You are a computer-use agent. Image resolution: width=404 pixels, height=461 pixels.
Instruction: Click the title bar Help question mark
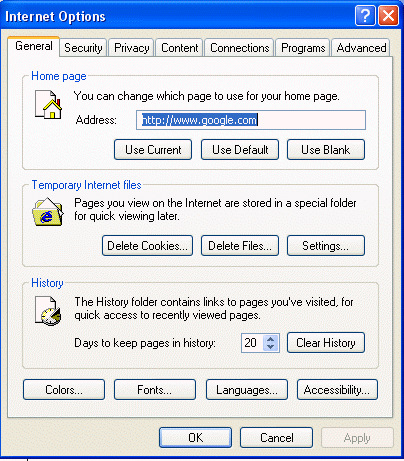click(x=365, y=16)
